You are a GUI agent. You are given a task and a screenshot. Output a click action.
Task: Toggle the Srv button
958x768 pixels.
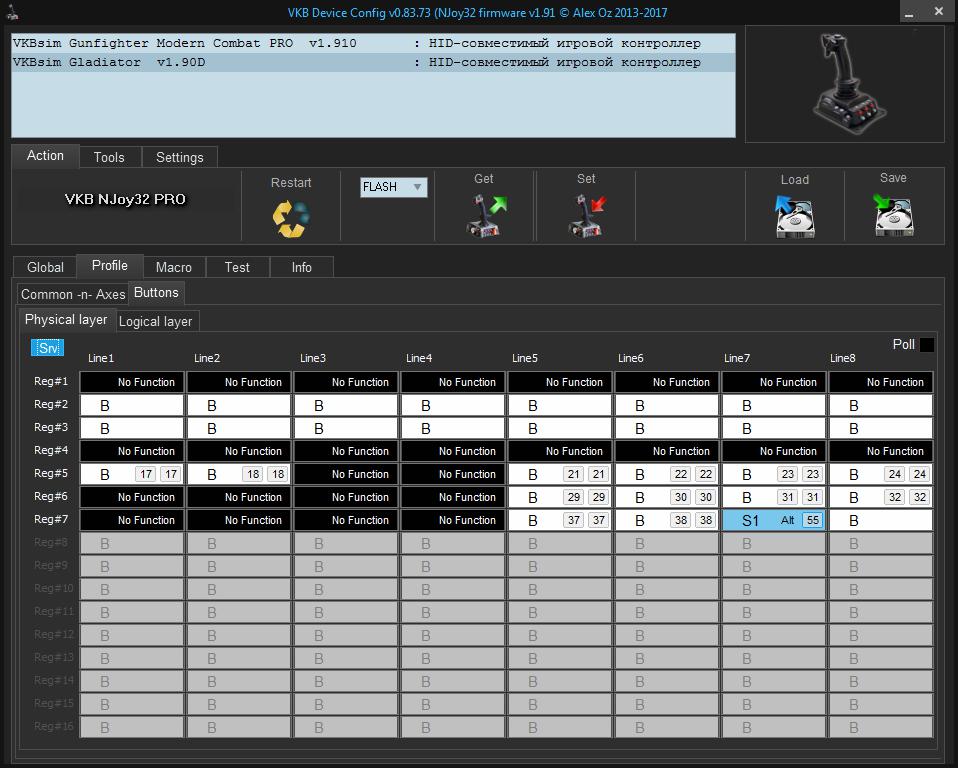(x=48, y=348)
